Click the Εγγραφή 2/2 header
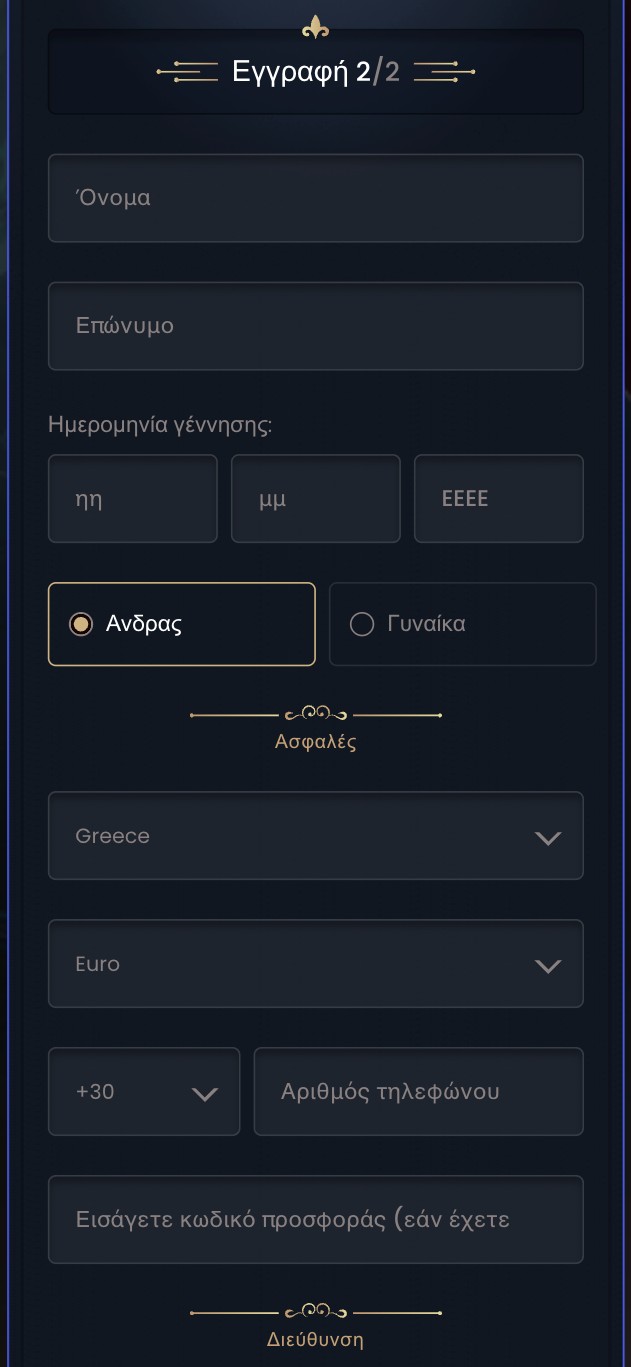The height and width of the screenshot is (1367, 631). coord(316,72)
